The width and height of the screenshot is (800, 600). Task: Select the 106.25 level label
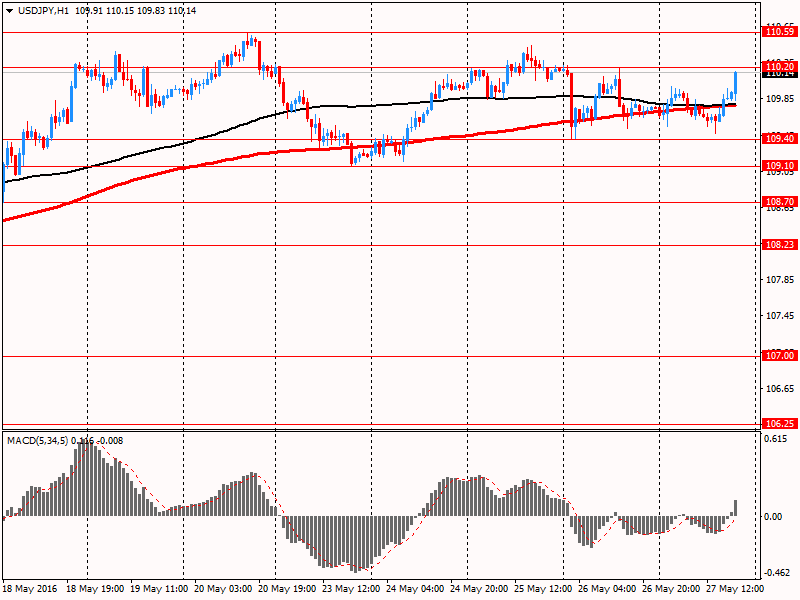(780, 423)
